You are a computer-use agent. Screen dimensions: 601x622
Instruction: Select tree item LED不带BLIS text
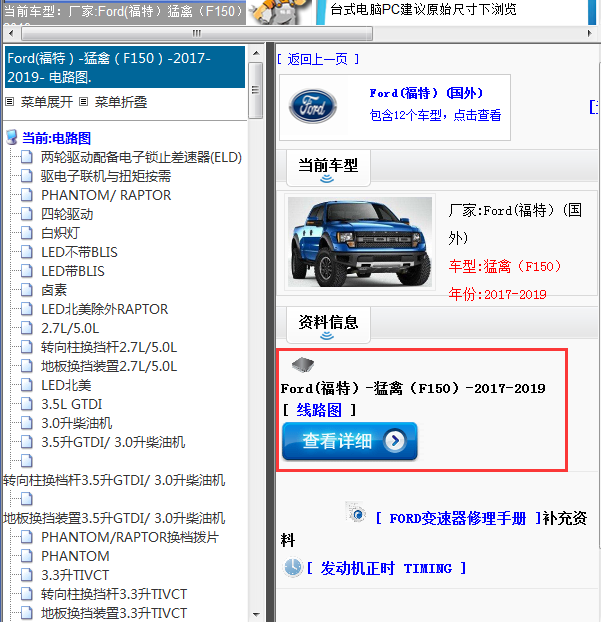pyautogui.click(x=79, y=252)
